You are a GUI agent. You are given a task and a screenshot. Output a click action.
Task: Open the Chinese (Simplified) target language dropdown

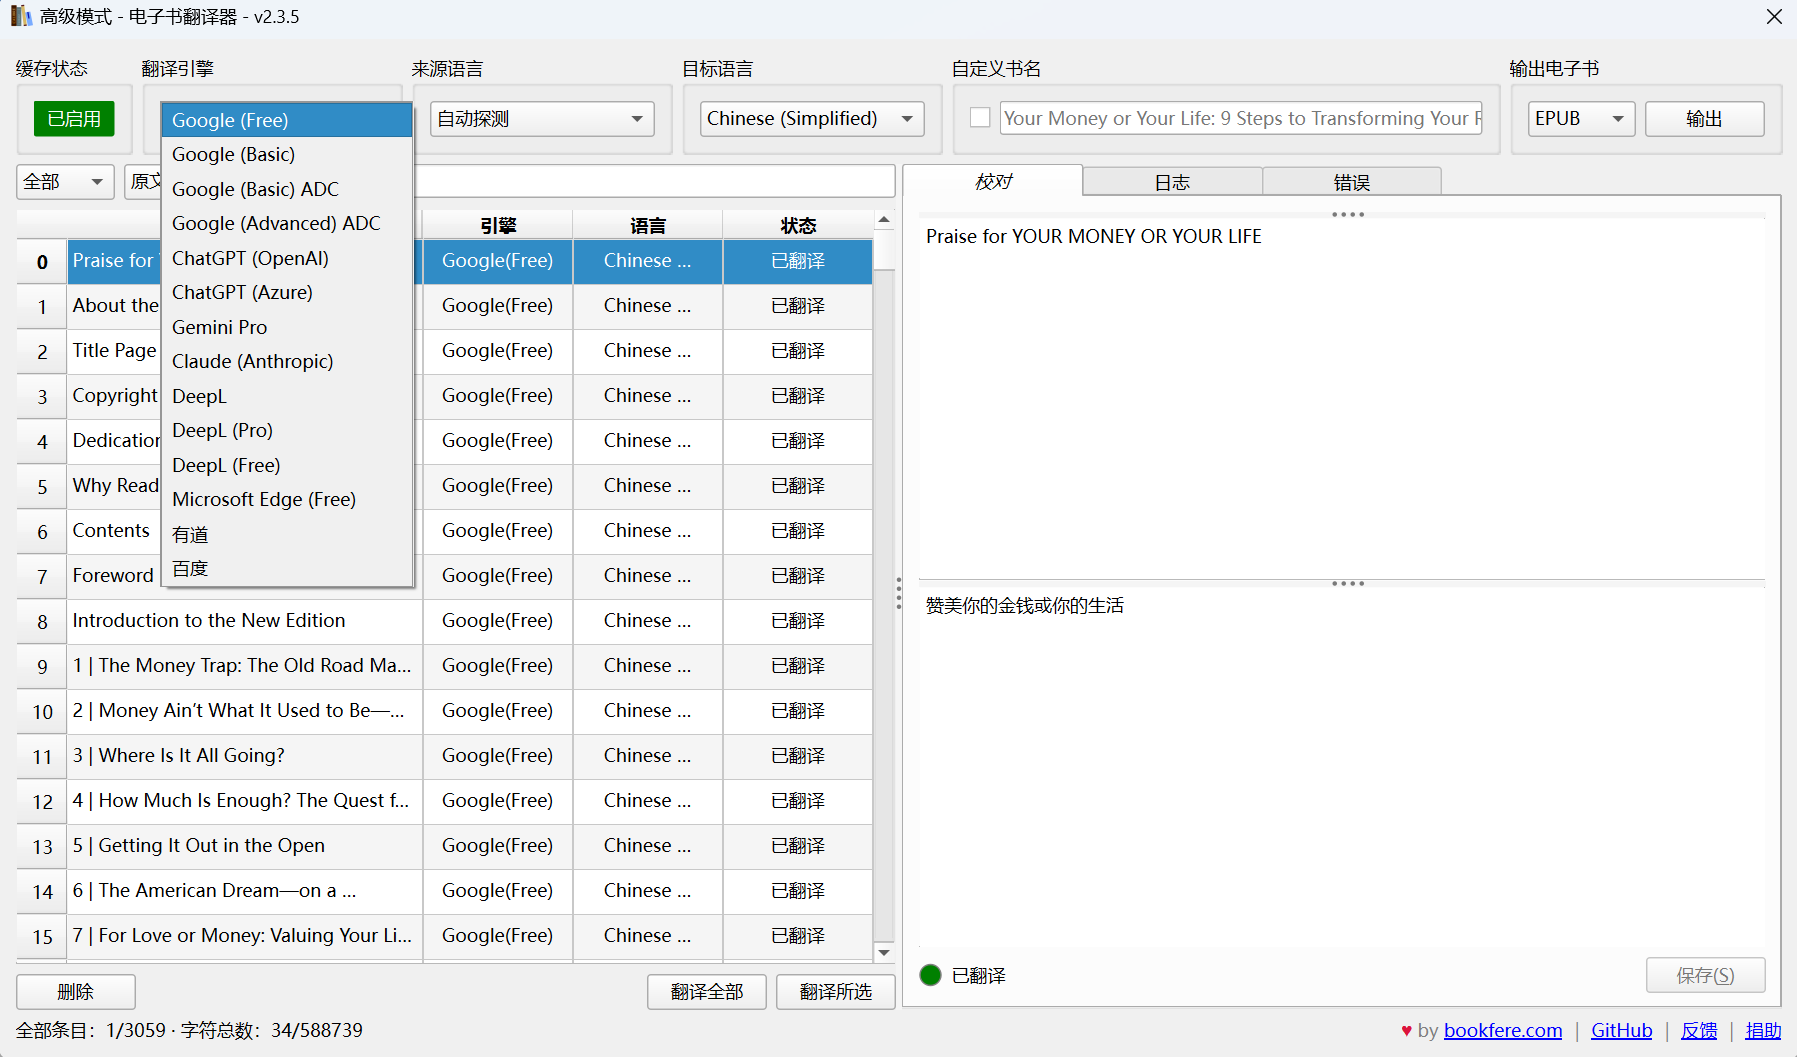[x=812, y=119]
